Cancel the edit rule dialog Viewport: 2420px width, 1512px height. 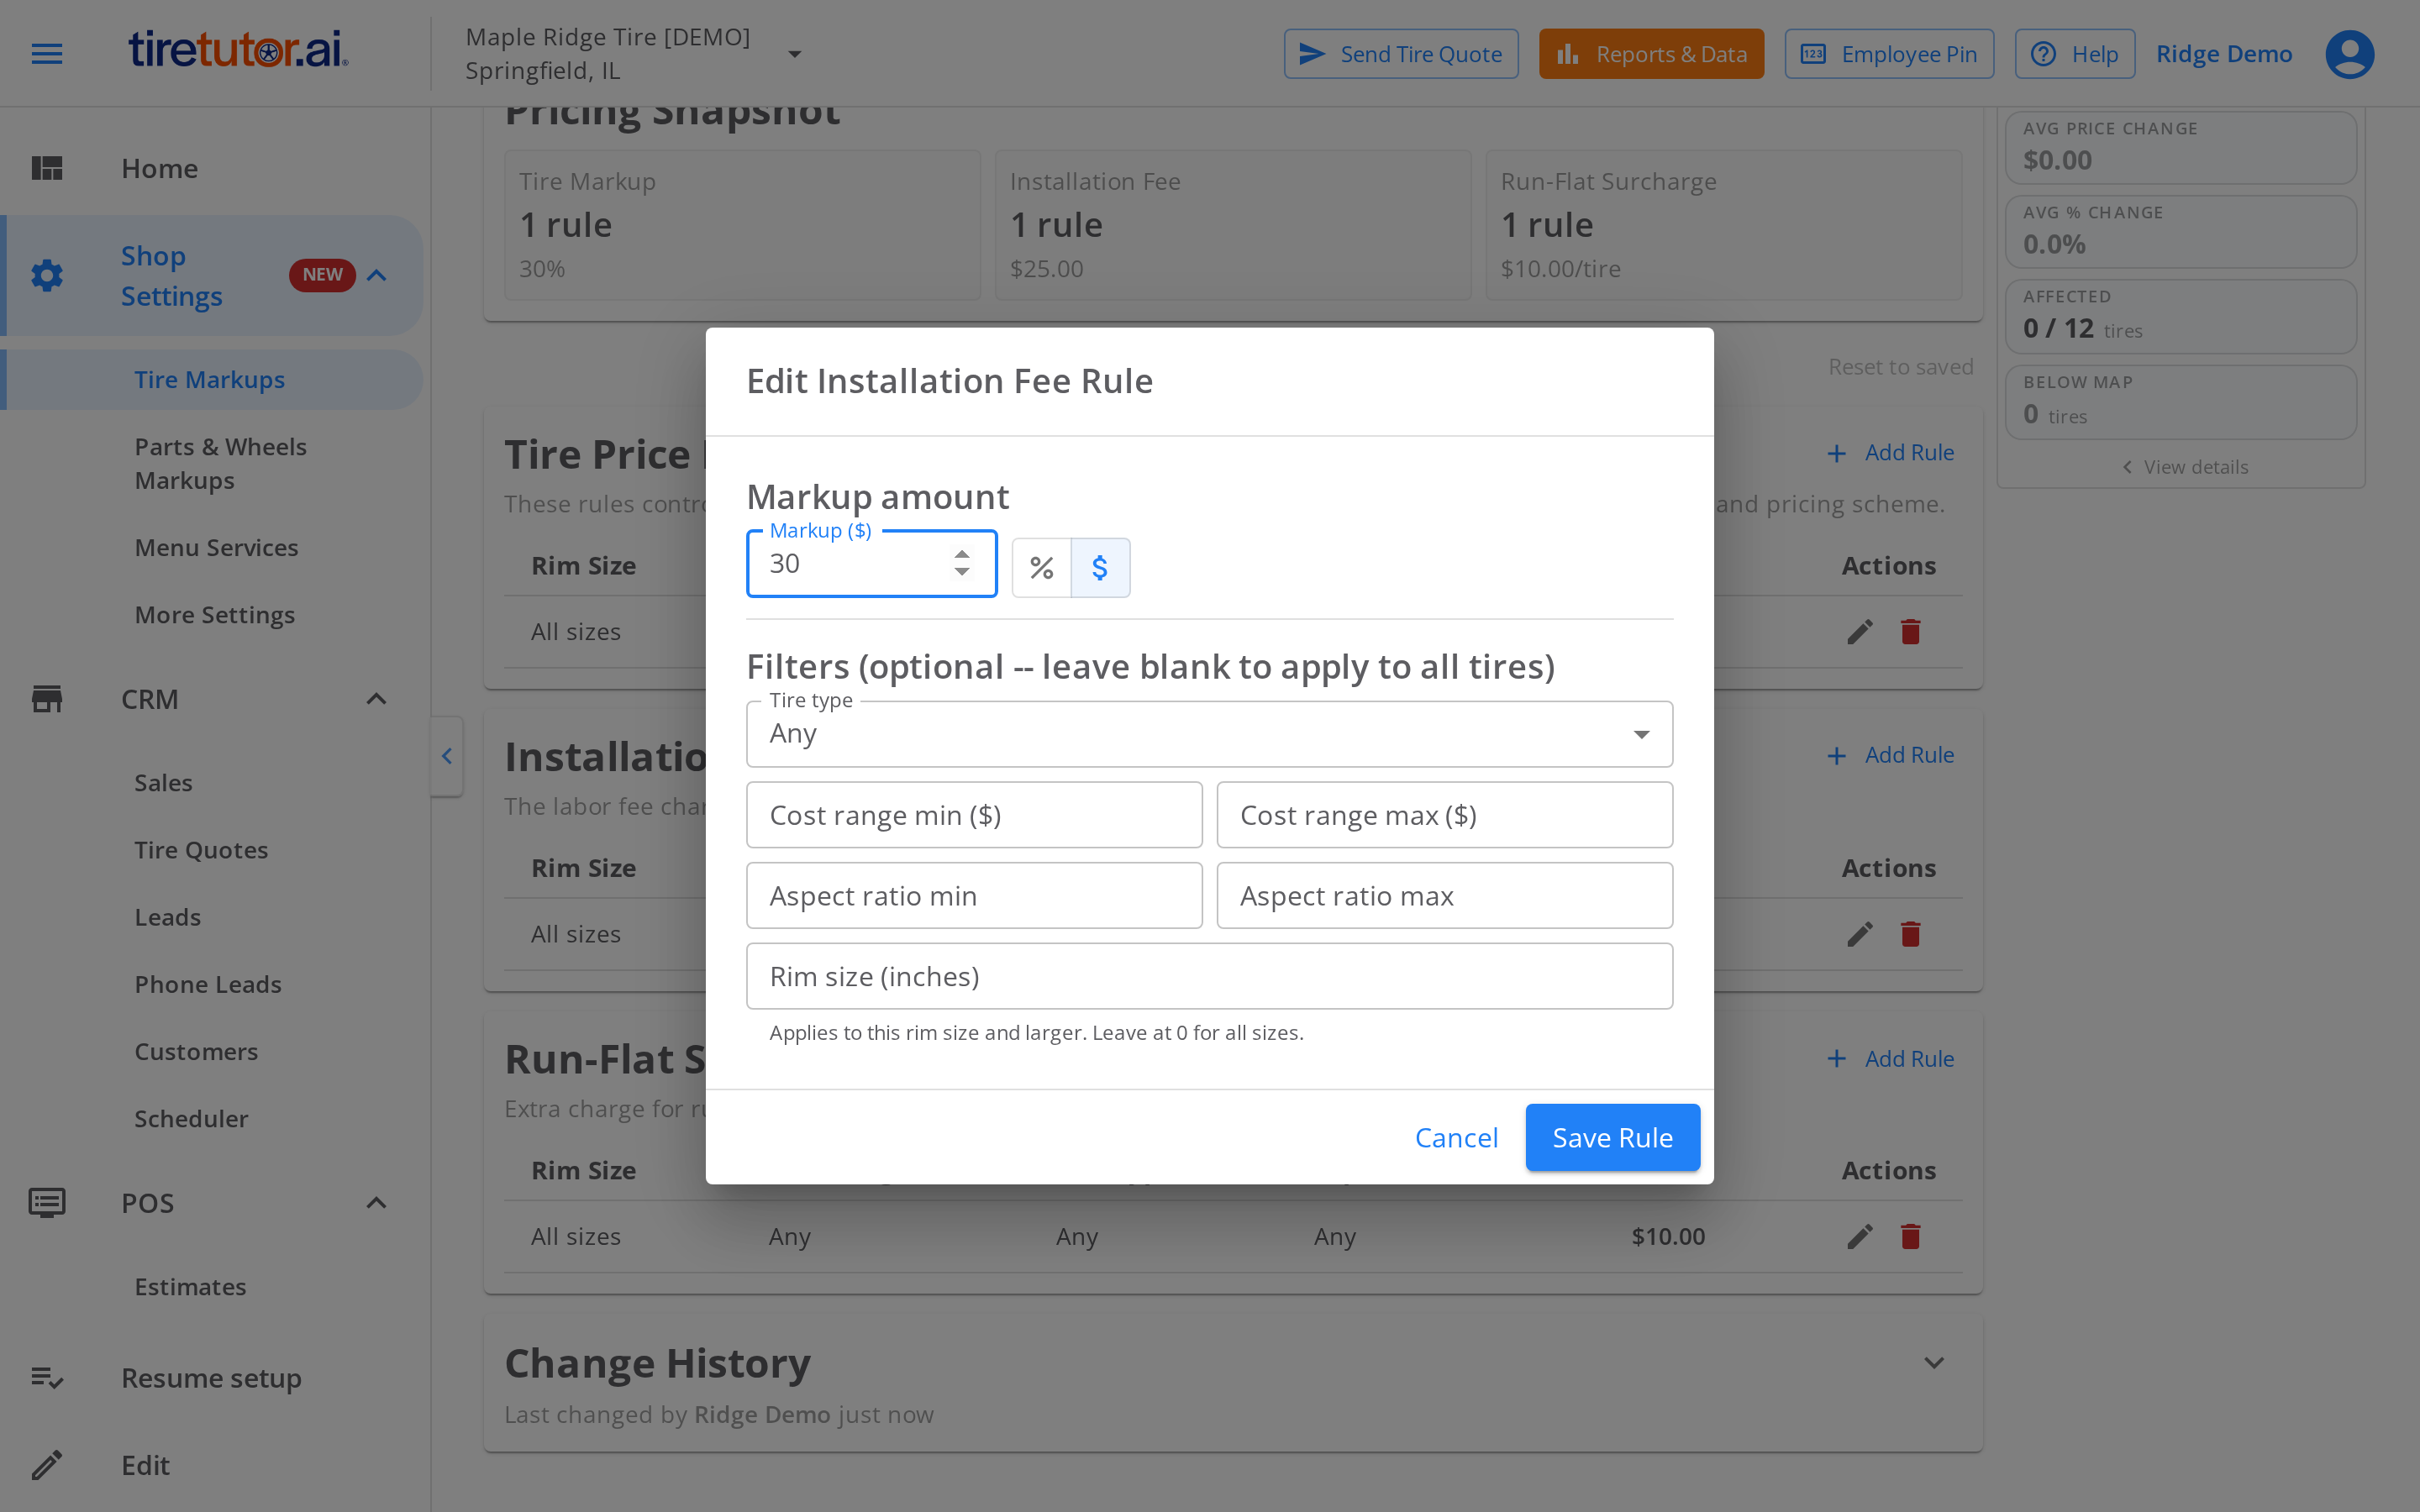point(1456,1137)
